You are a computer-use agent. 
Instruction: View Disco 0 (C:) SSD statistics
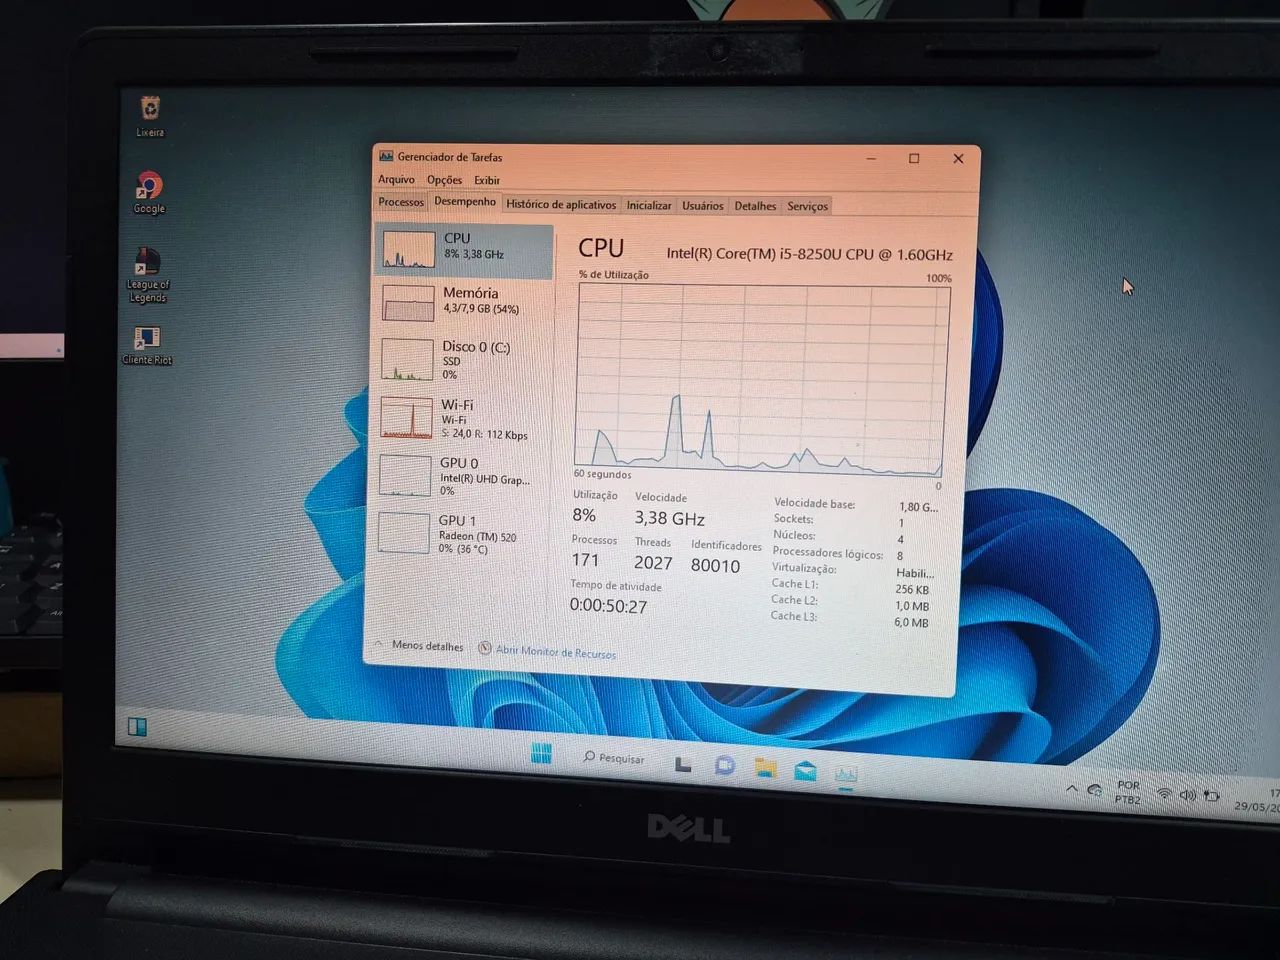tap(462, 360)
